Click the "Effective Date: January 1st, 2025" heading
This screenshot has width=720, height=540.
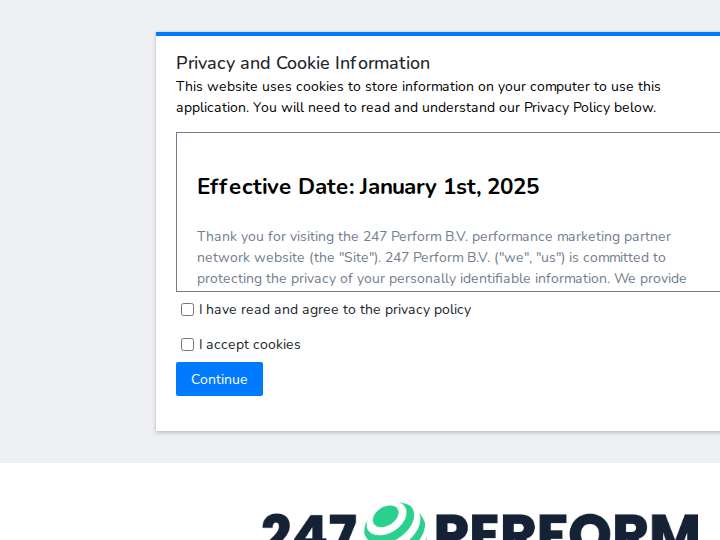(368, 187)
